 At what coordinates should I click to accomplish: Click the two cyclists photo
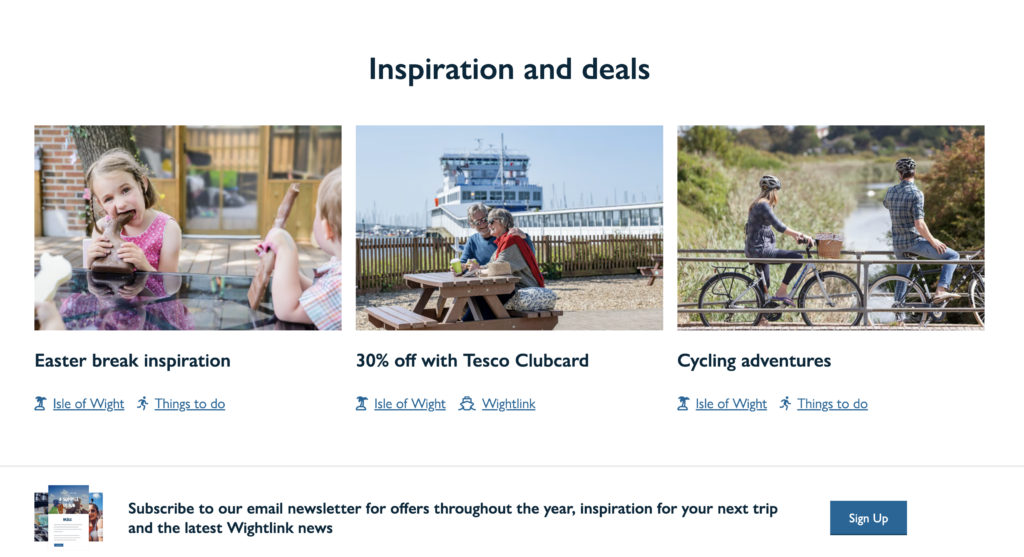point(830,228)
